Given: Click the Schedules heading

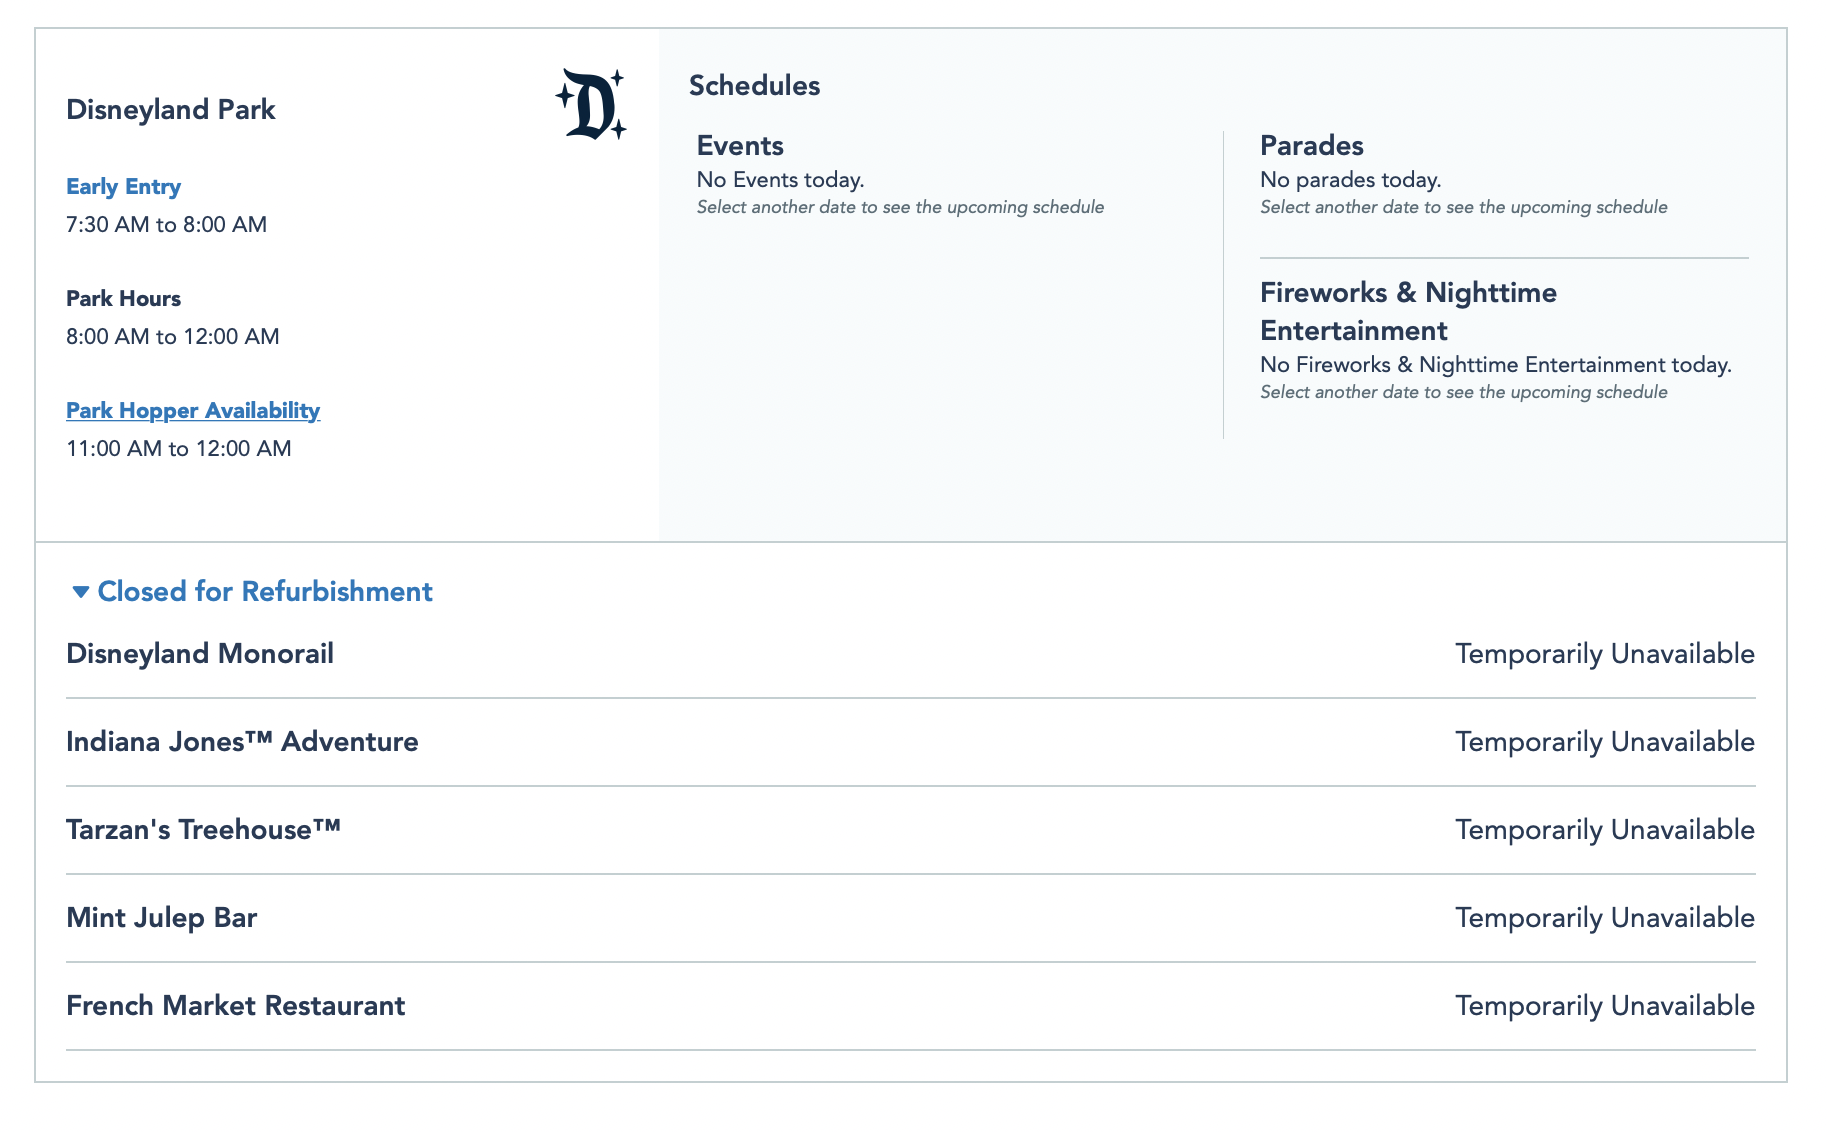Looking at the screenshot, I should [x=754, y=86].
